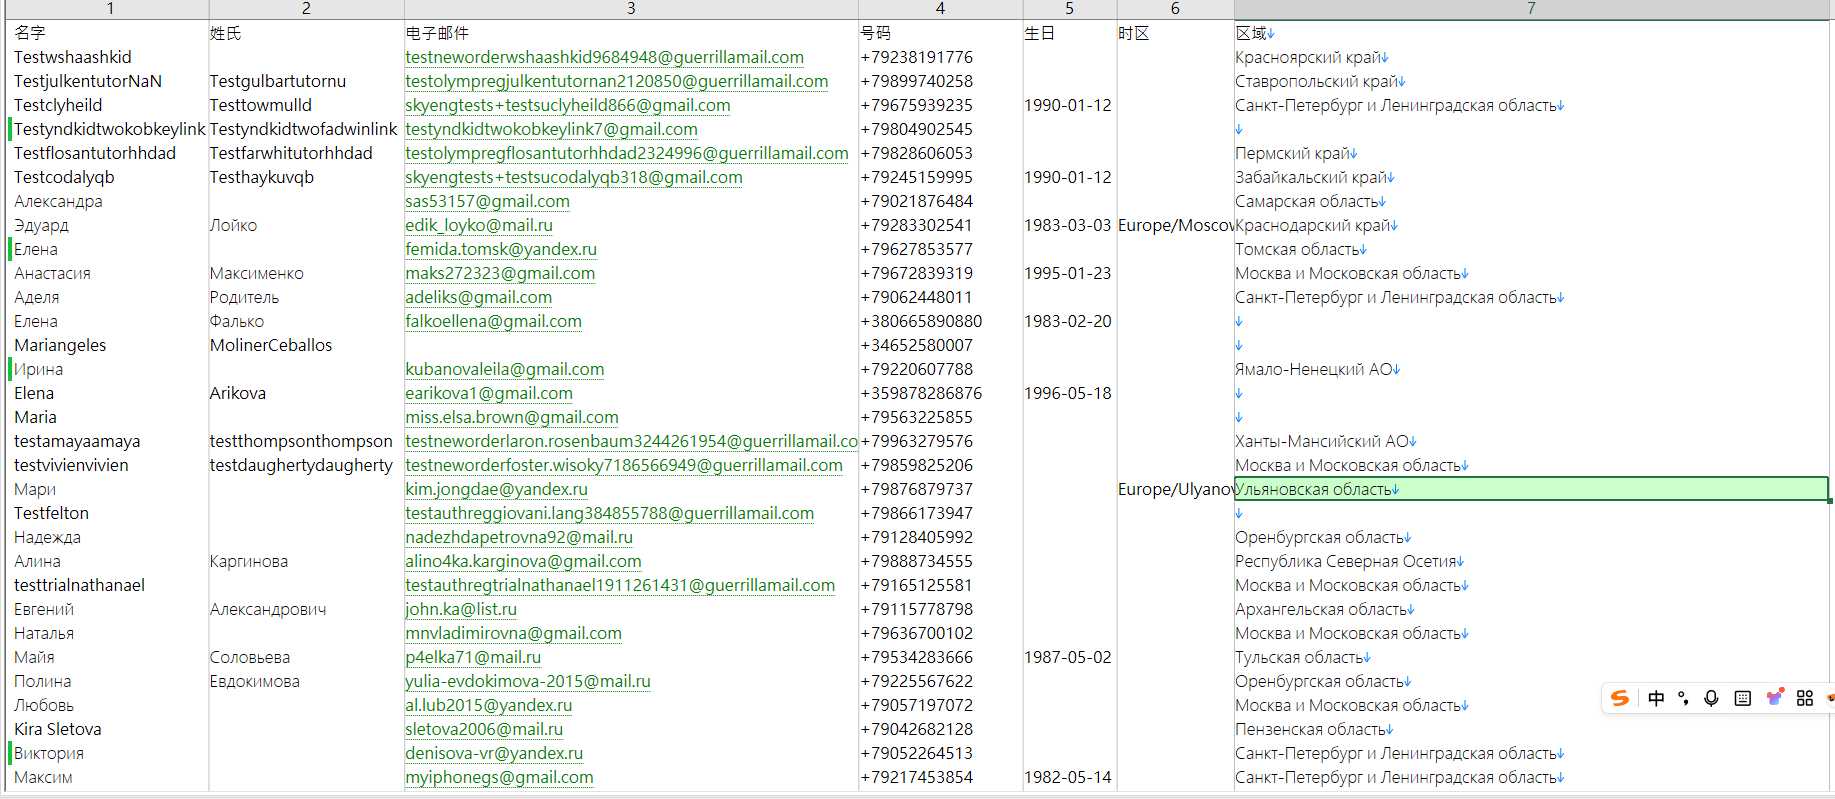Open email link john.ka@list.ru
1835x799 pixels.
461,609
